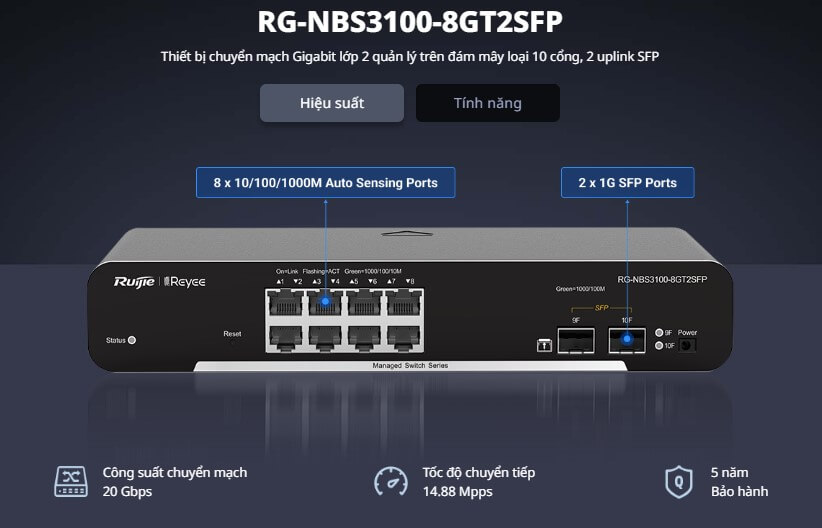Screen dimensions: 822x528
Task: Click the 8 x 10/100/1000M Auto Sensing Ports label
Action: (x=326, y=182)
